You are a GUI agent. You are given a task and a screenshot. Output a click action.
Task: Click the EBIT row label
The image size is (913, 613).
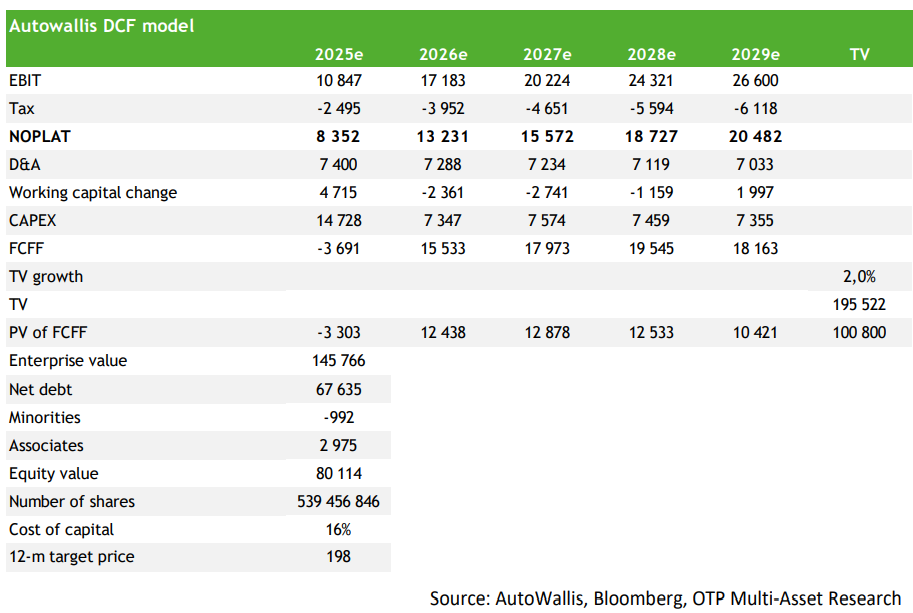click(x=25, y=80)
